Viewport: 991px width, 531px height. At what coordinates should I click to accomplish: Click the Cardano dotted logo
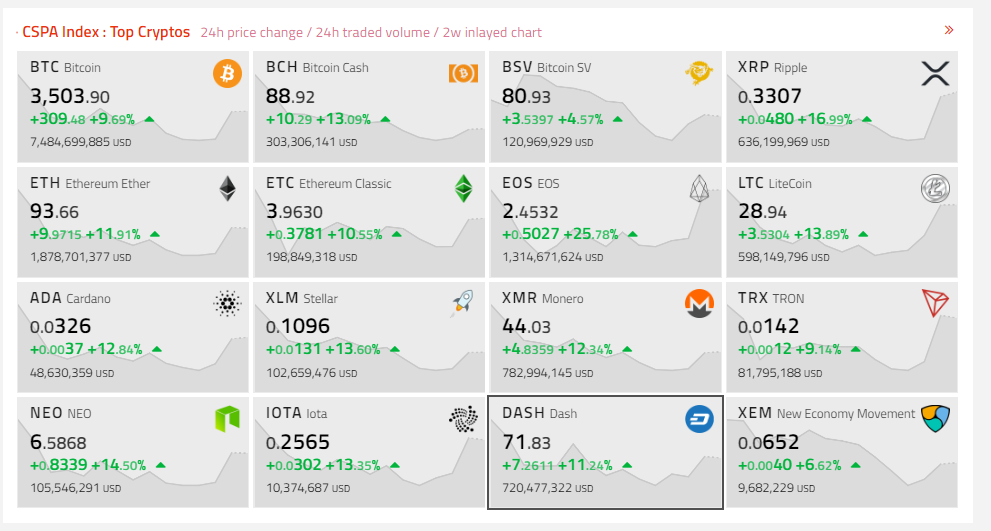pyautogui.click(x=228, y=303)
